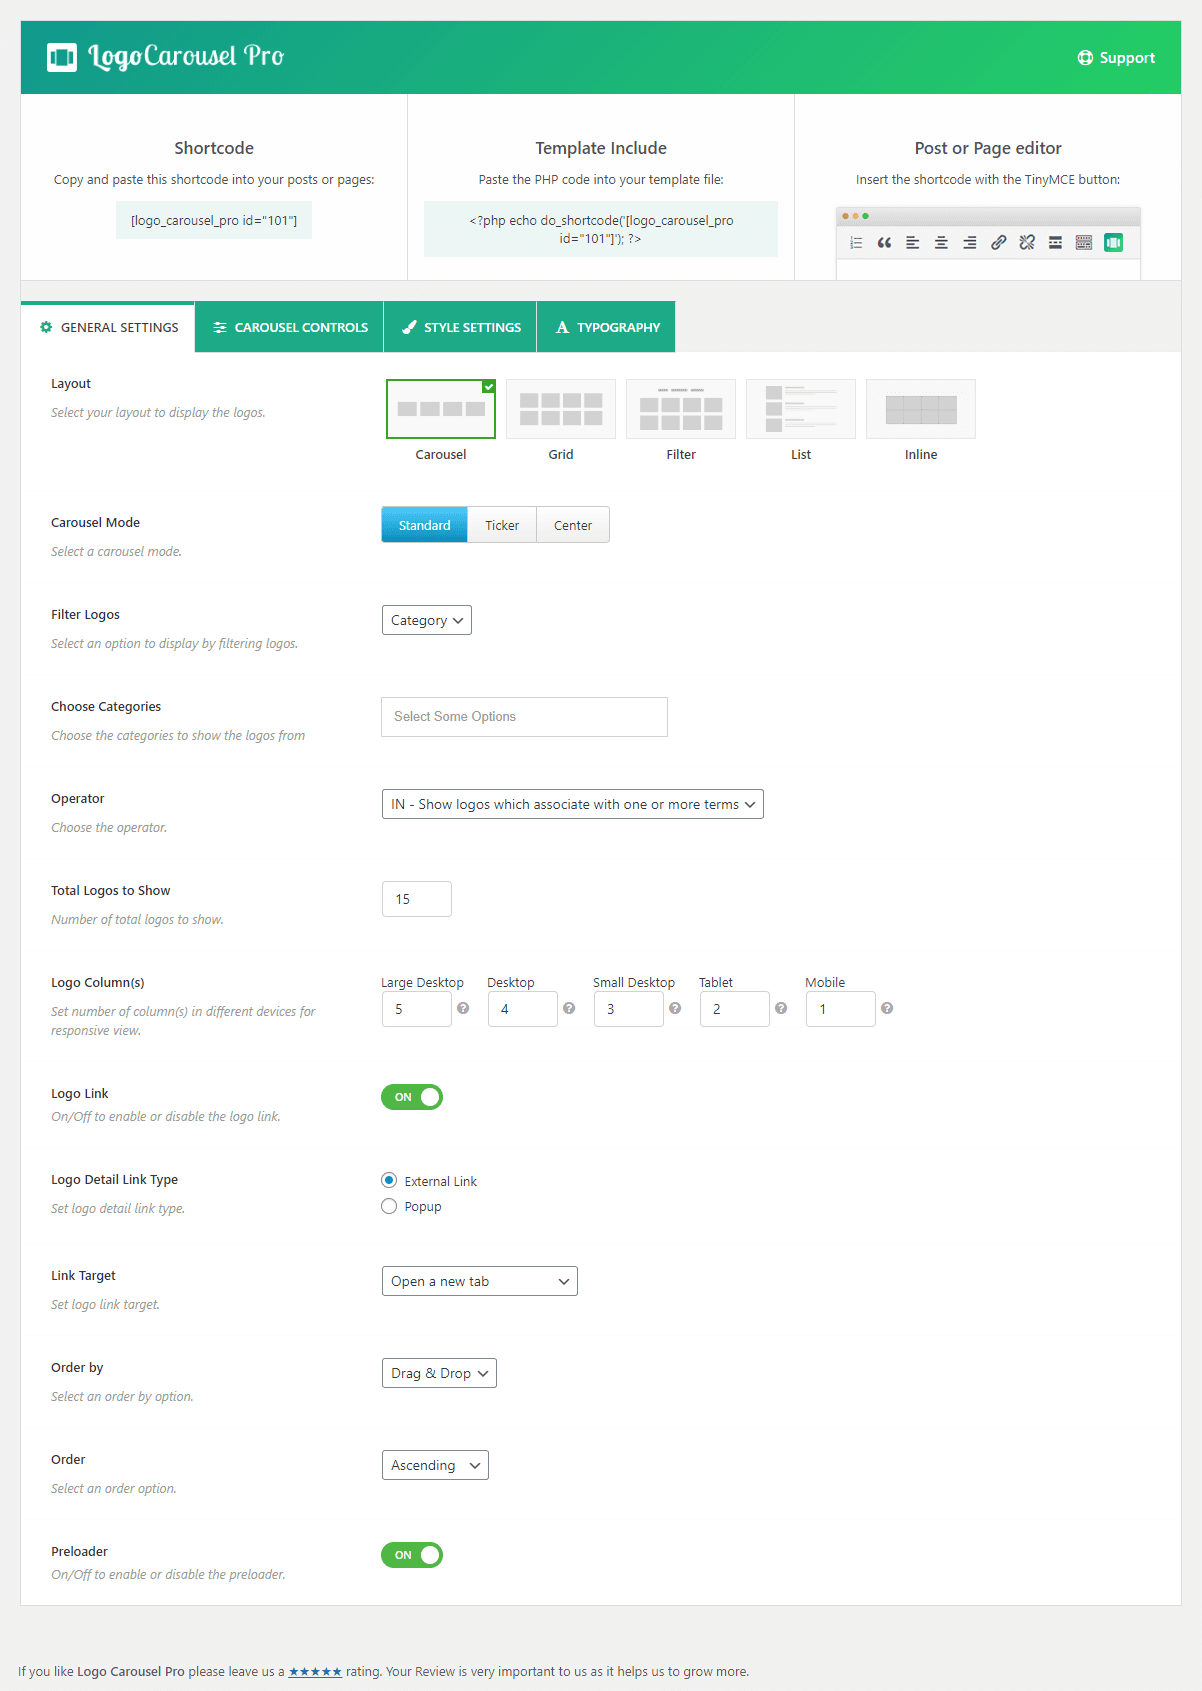
Task: Click the "Logo Detail Link Type" label
Action: tap(114, 1180)
